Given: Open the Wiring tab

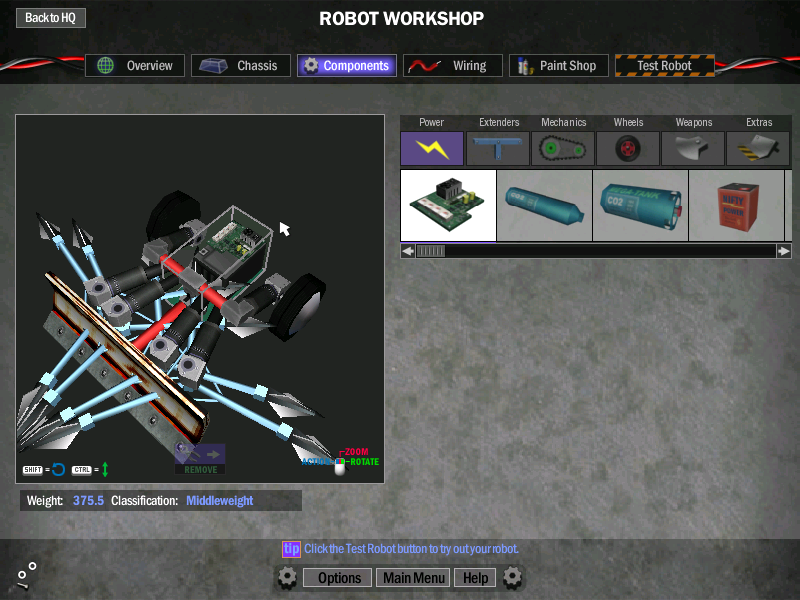Looking at the screenshot, I should pos(453,65).
